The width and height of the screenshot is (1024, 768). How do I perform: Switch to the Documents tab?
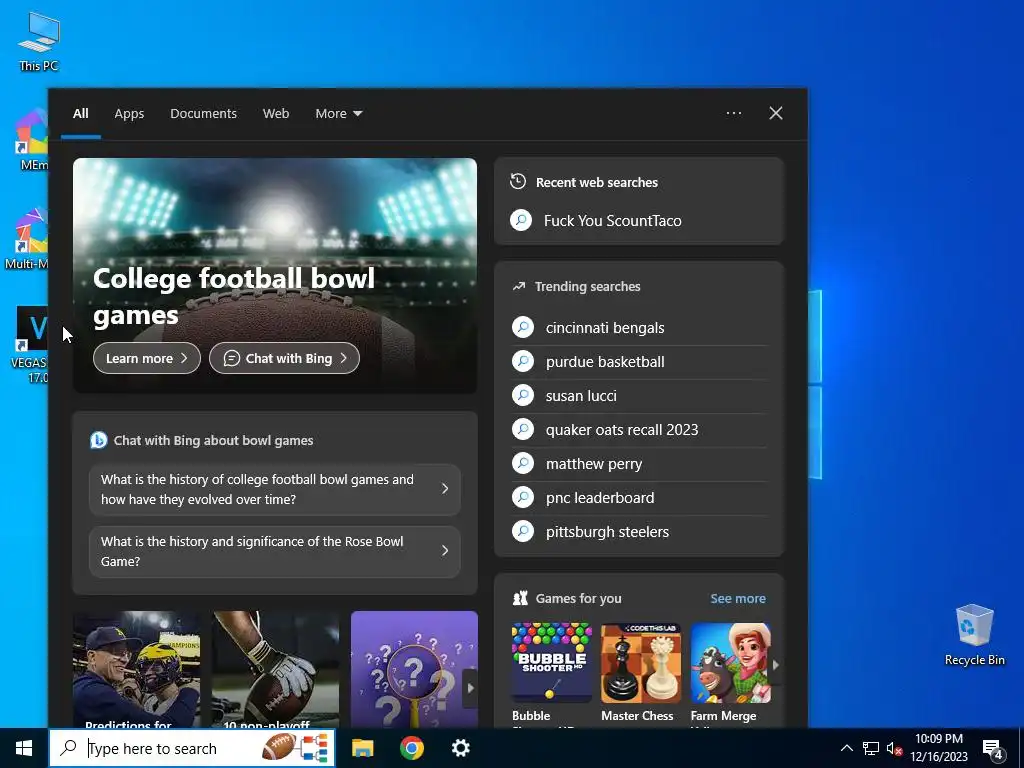pos(204,114)
